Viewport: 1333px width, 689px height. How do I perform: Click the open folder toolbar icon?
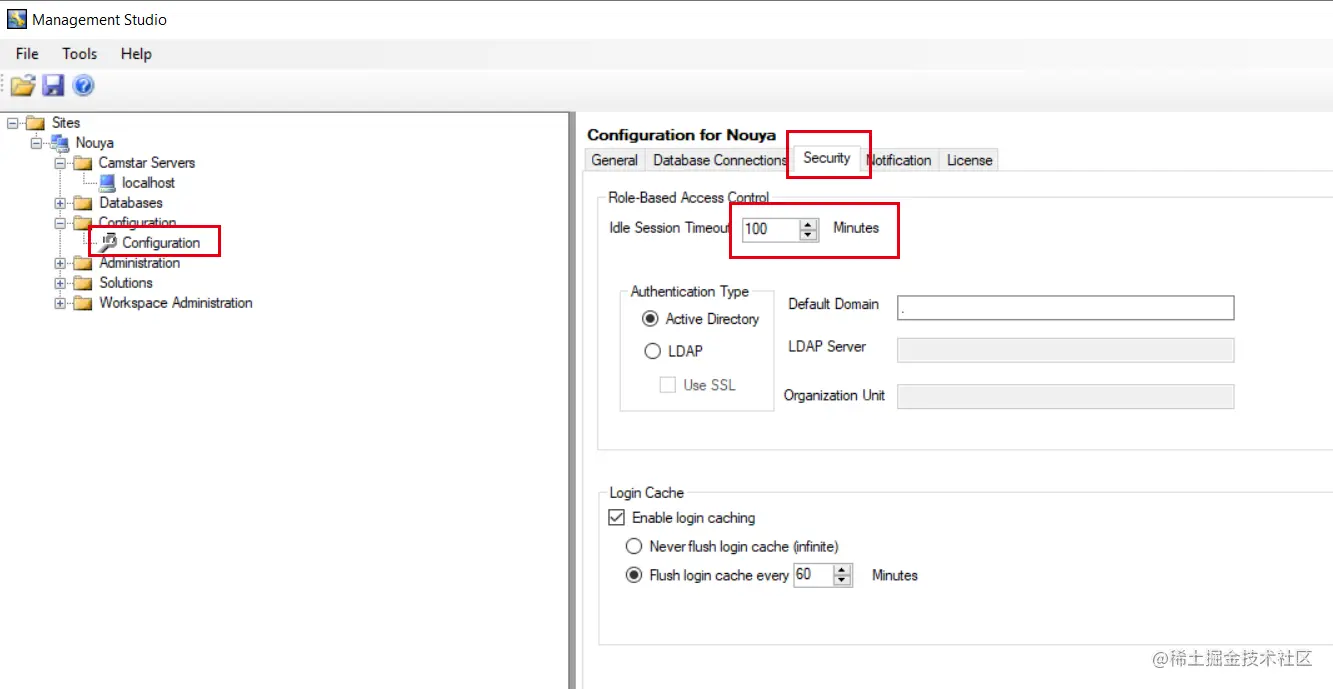click(x=23, y=86)
